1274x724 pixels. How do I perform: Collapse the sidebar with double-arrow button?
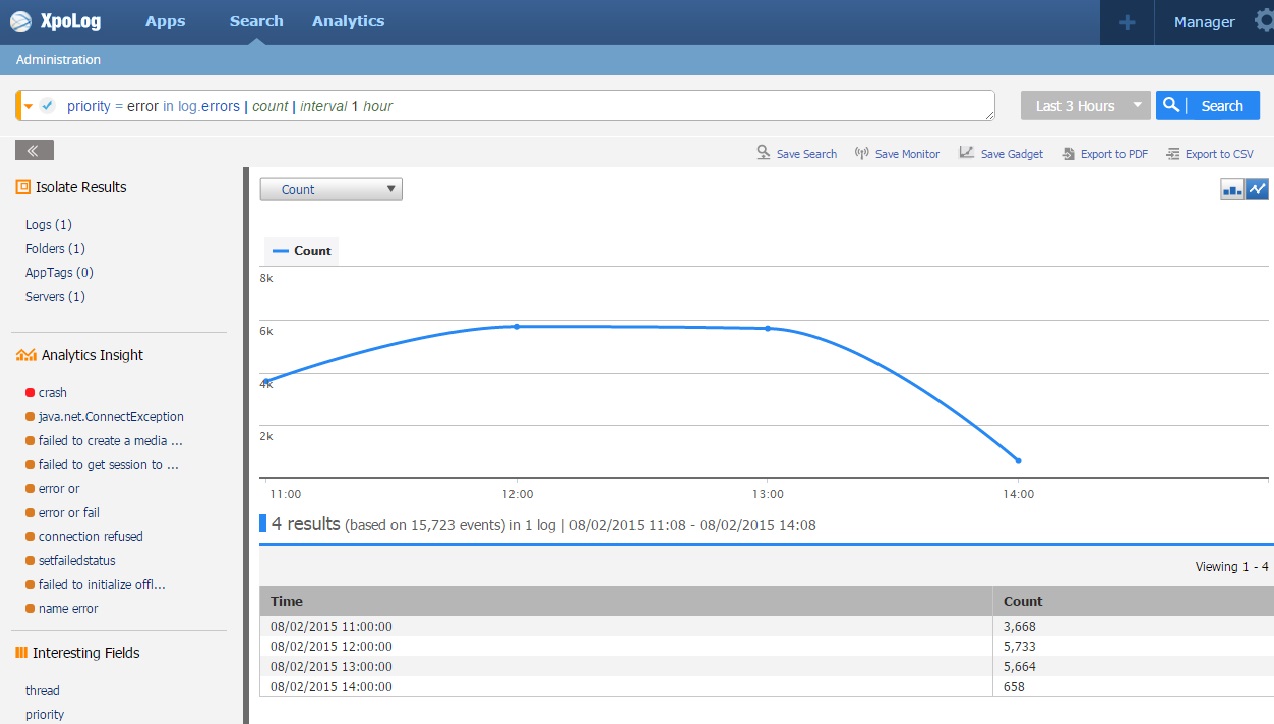pyautogui.click(x=34, y=150)
